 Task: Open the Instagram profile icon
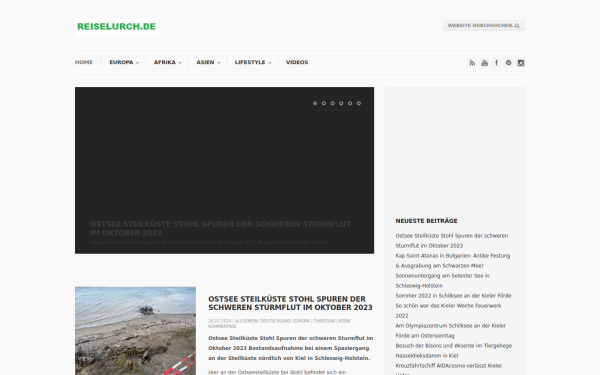(521, 63)
